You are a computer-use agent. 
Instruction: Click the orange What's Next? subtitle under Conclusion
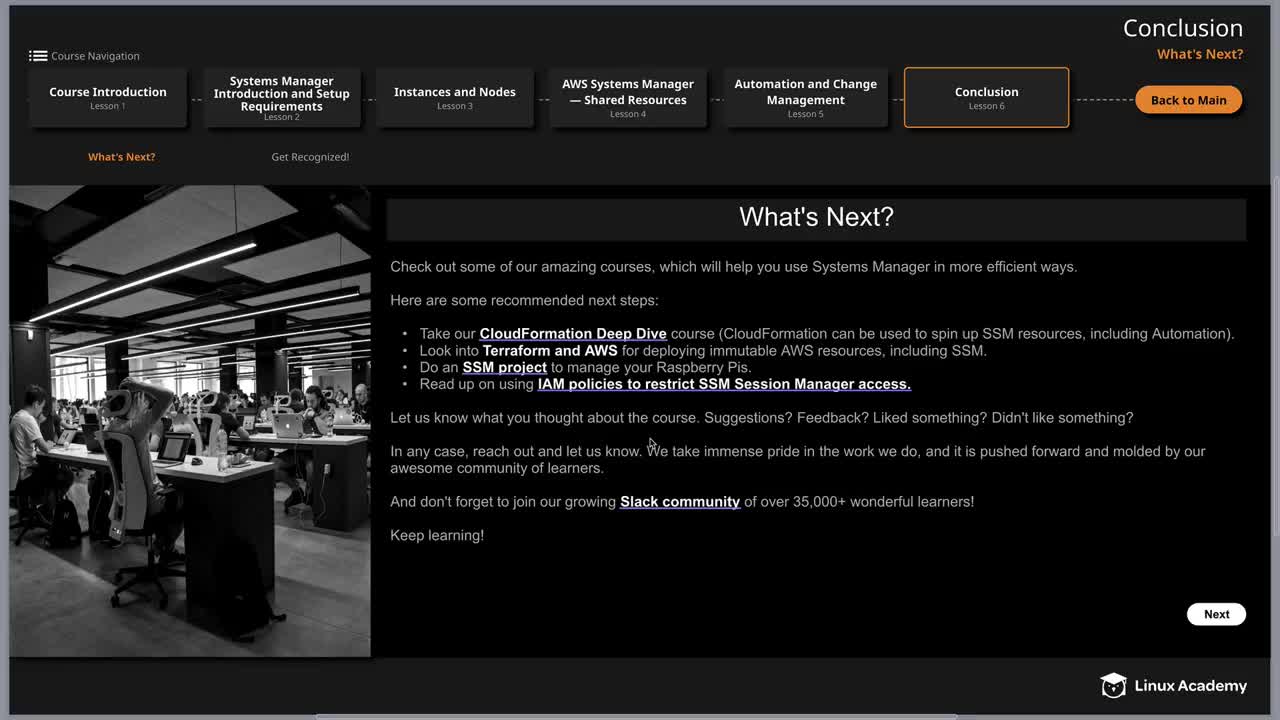pos(1200,54)
